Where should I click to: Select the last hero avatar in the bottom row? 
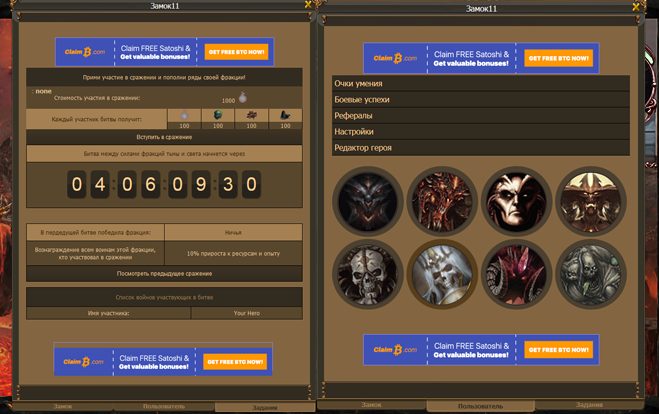(591, 274)
